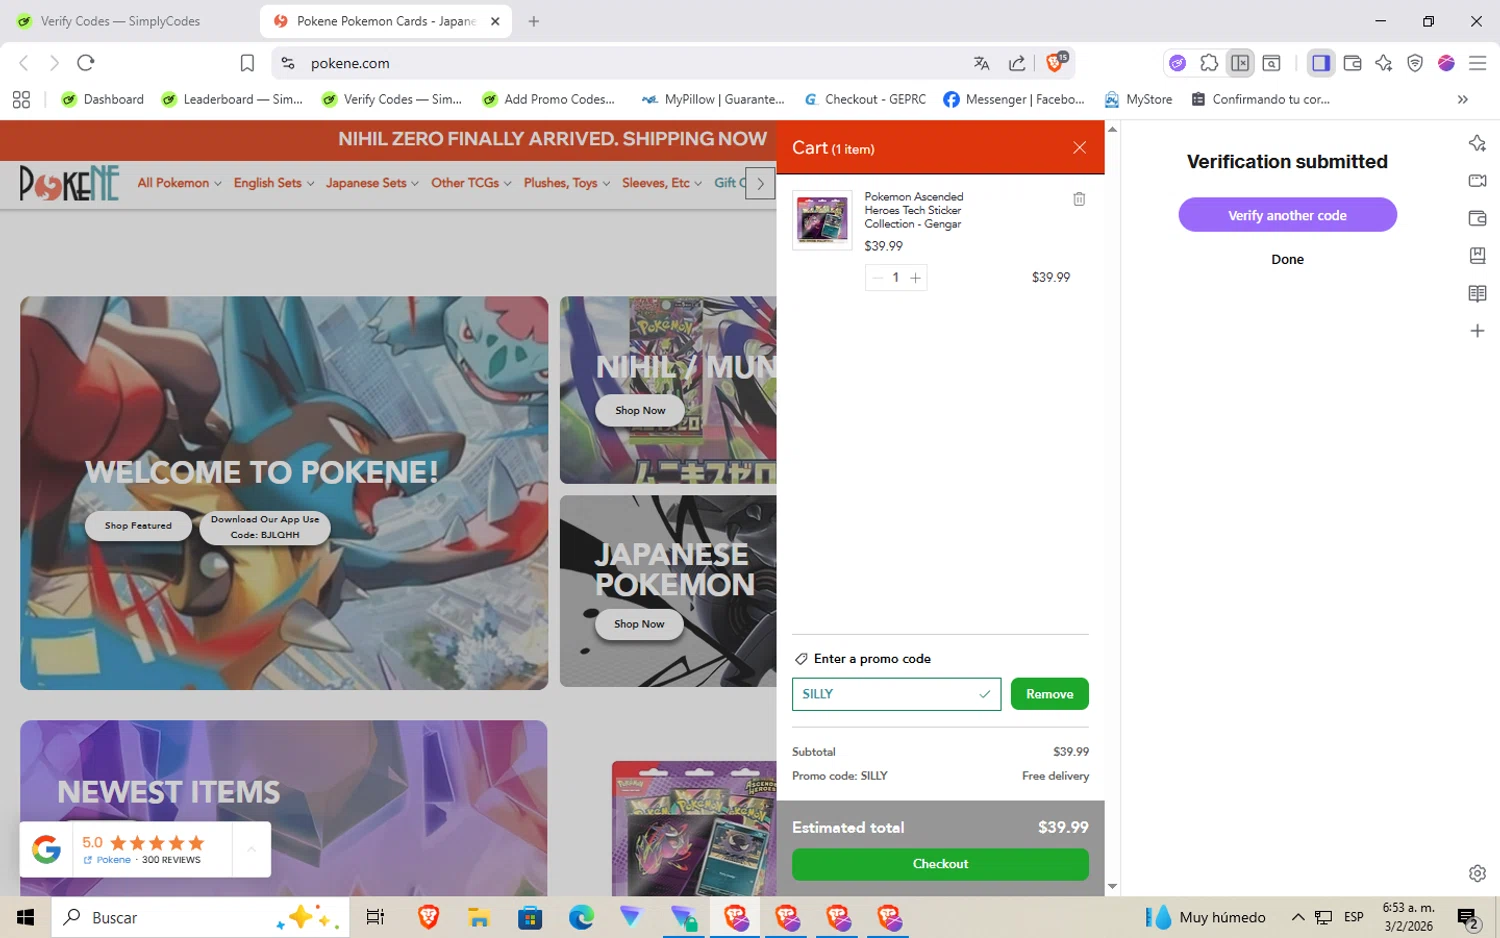Open the Brave Wallet icon
Screen dimensions: 1500x938
click(x=1352, y=63)
